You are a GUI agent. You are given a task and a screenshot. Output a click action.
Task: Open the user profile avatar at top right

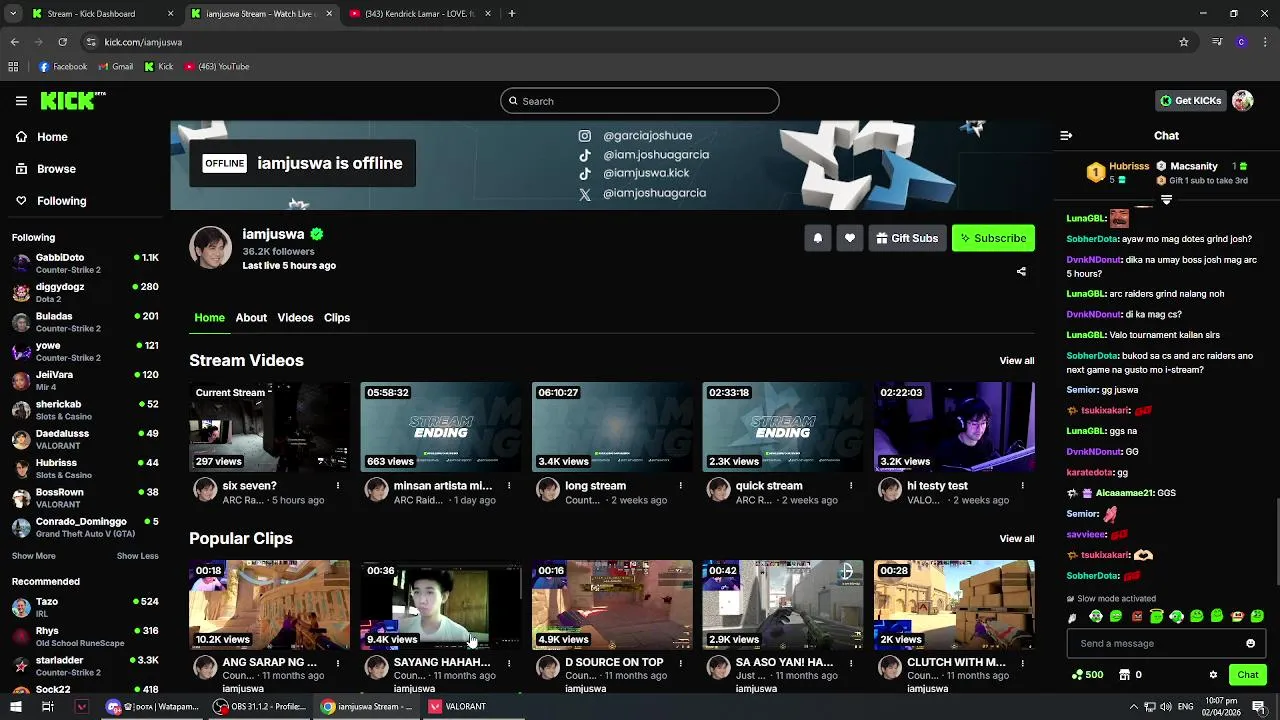pos(1243,100)
